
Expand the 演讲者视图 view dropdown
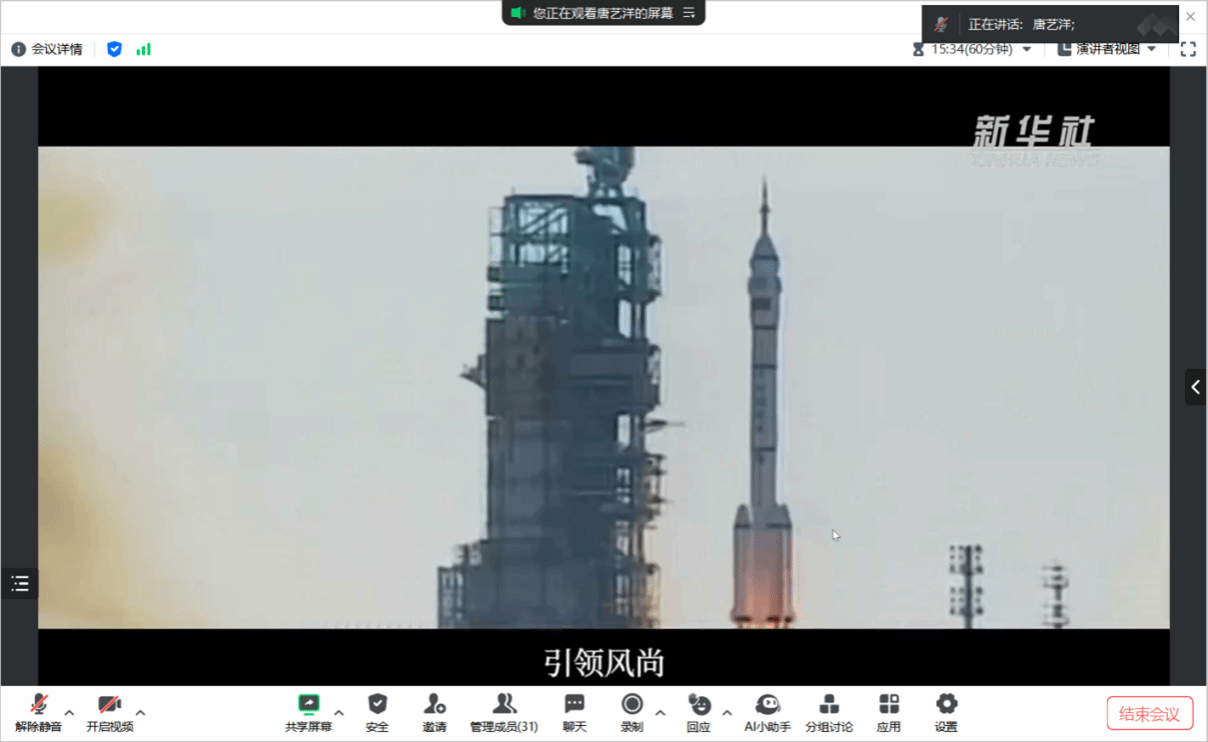coord(1107,49)
